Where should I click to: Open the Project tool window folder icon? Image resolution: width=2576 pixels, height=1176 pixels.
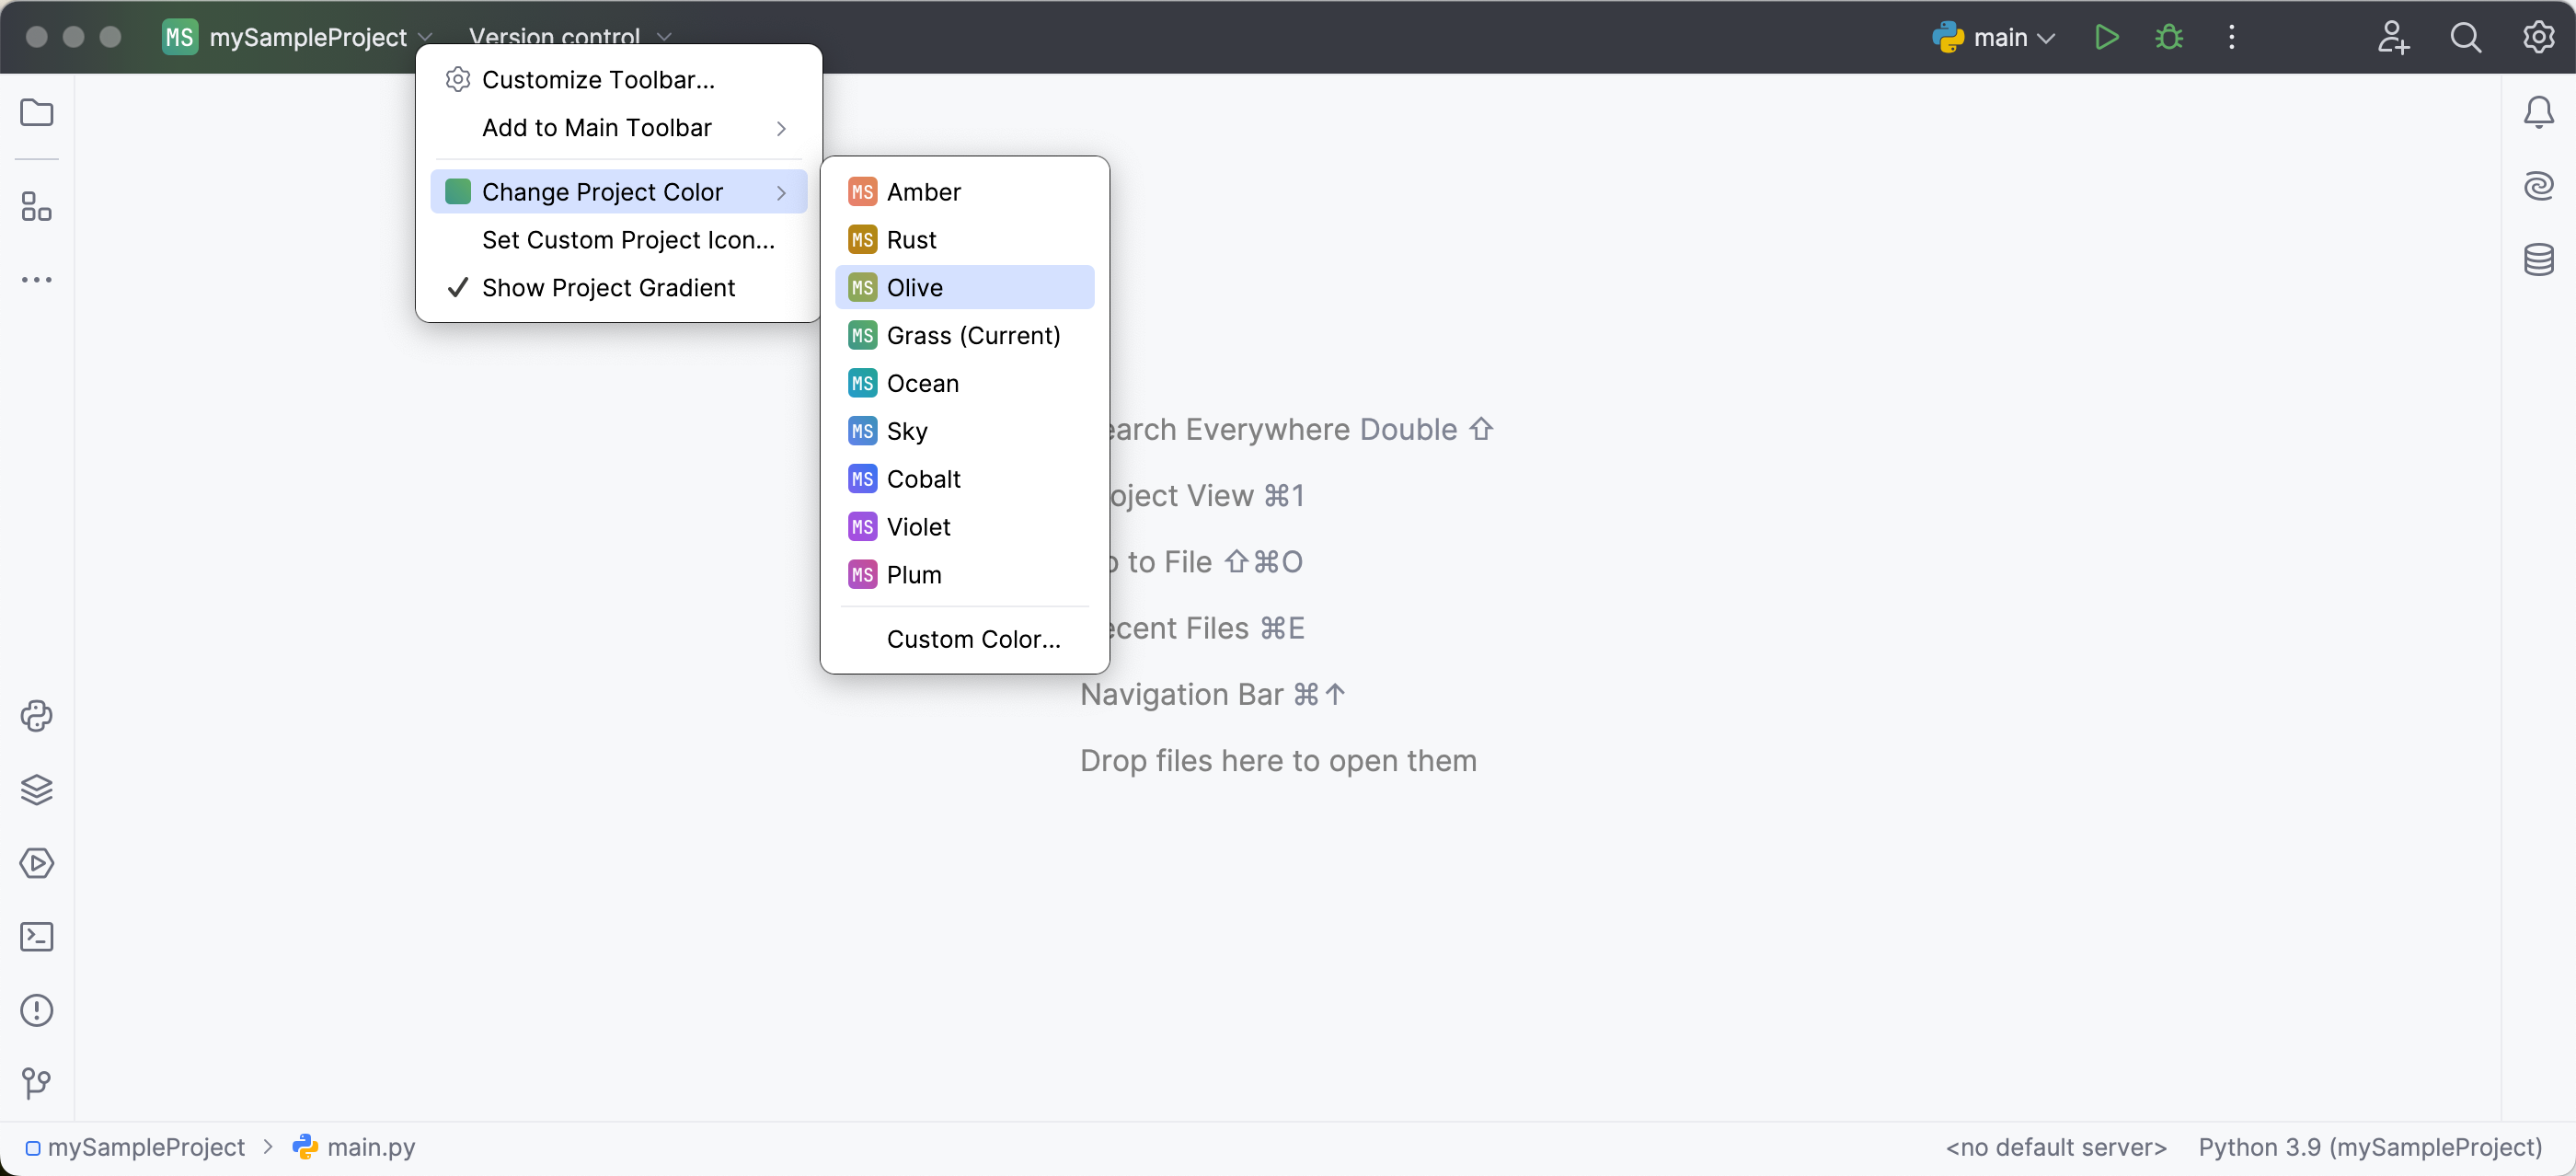(37, 112)
